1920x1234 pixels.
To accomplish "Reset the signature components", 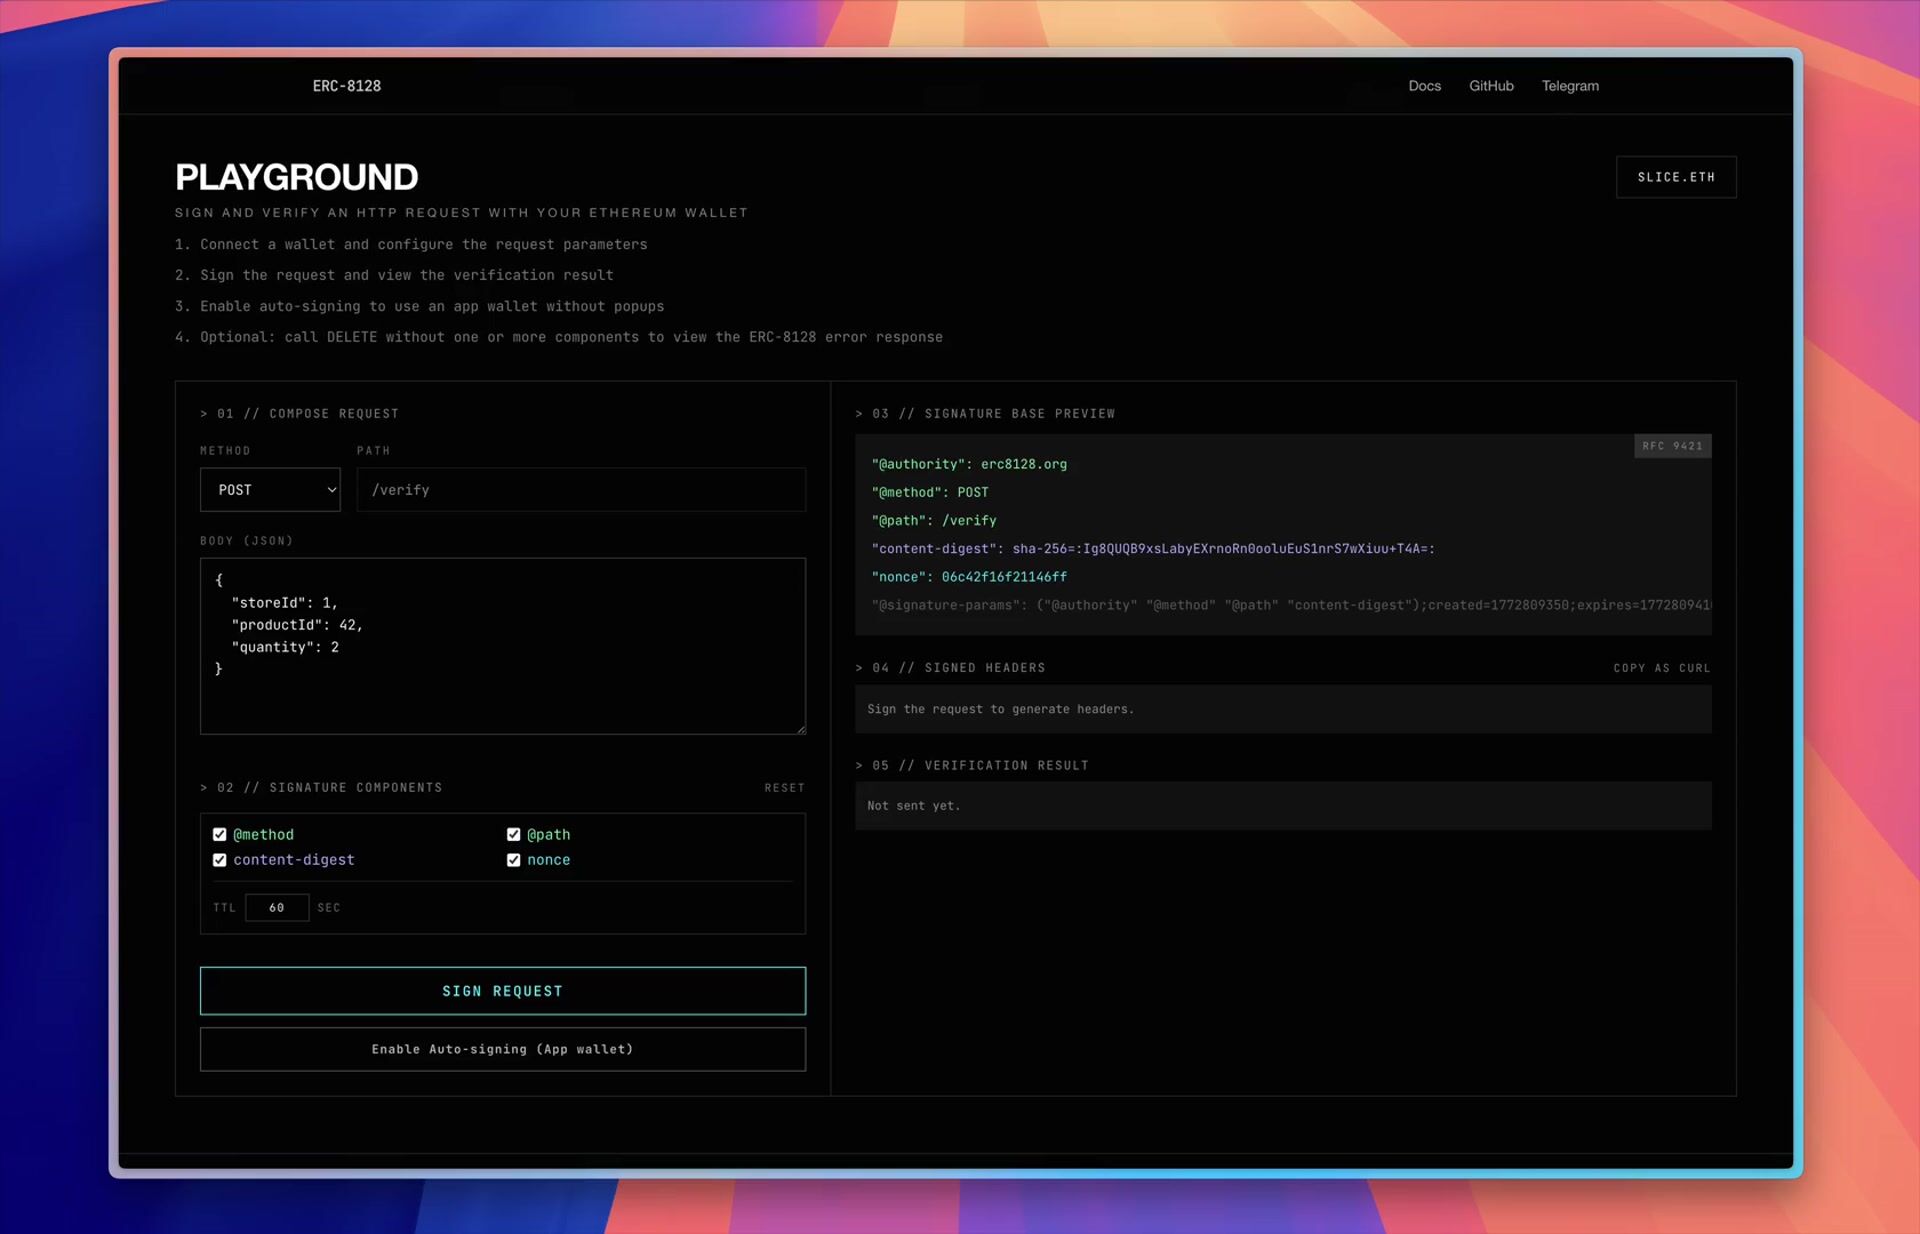I will tap(784, 788).
